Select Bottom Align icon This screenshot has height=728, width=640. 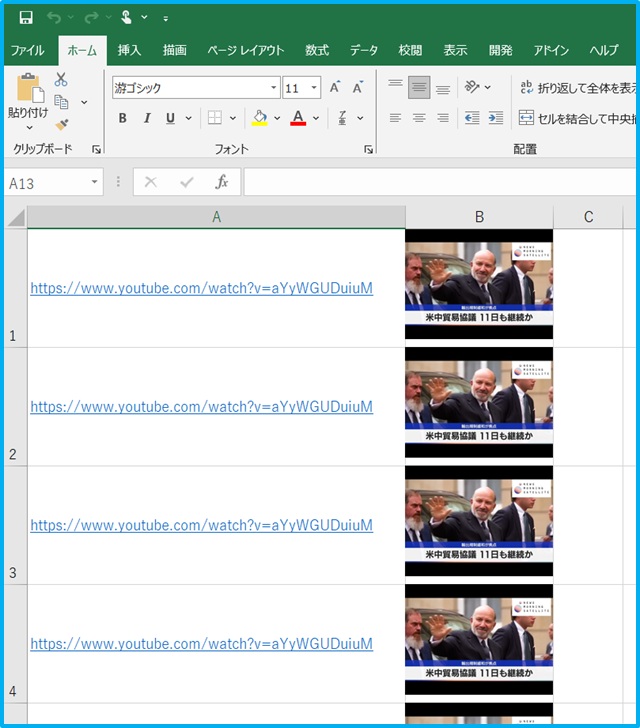coord(443,88)
